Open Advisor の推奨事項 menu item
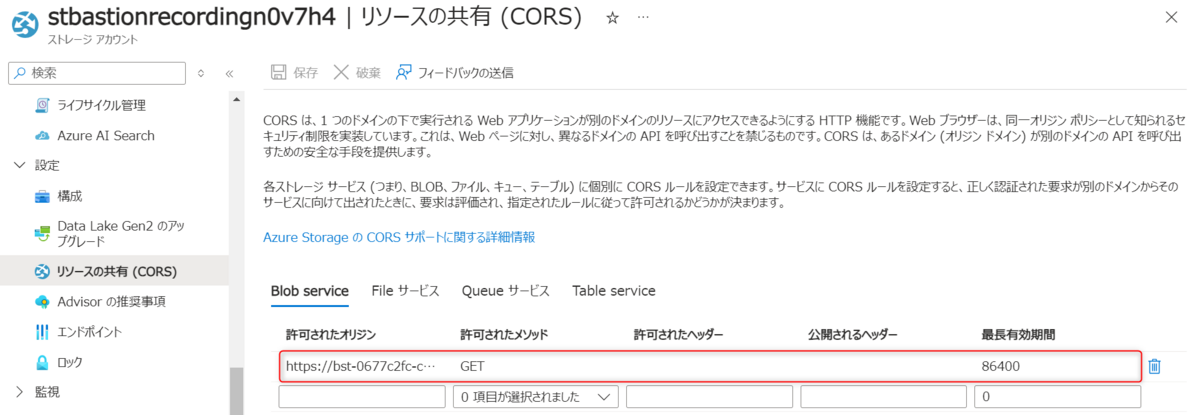 [111, 301]
